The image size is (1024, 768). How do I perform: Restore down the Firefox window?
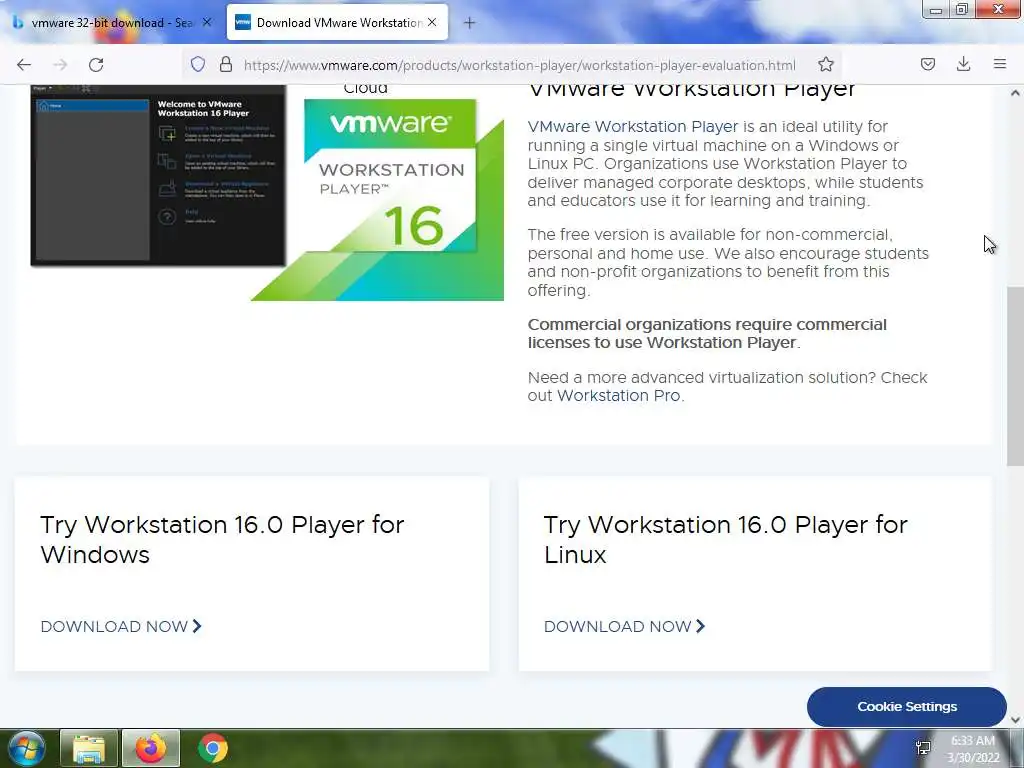(962, 10)
